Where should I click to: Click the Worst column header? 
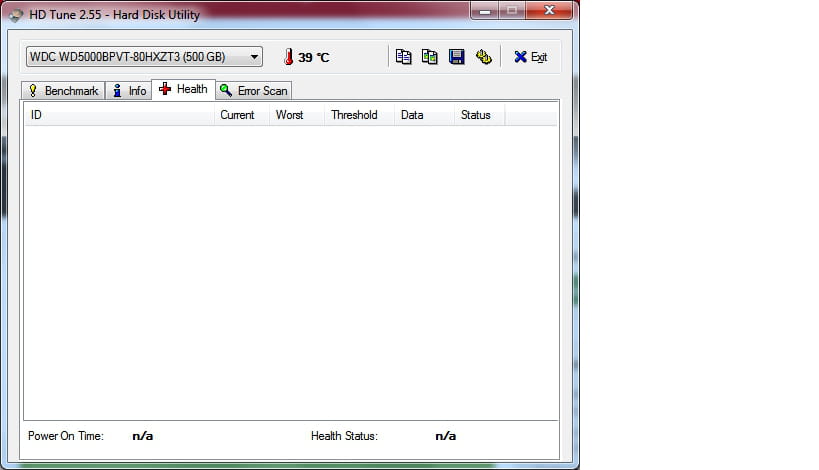click(297, 115)
